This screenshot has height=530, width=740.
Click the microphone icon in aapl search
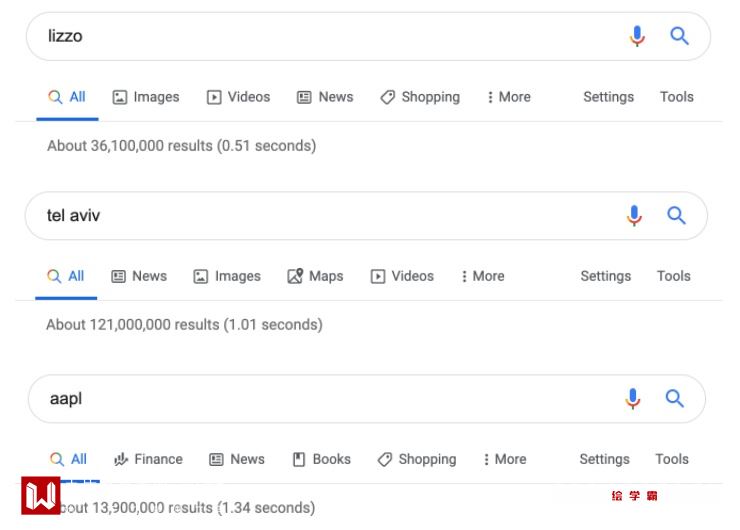point(632,399)
